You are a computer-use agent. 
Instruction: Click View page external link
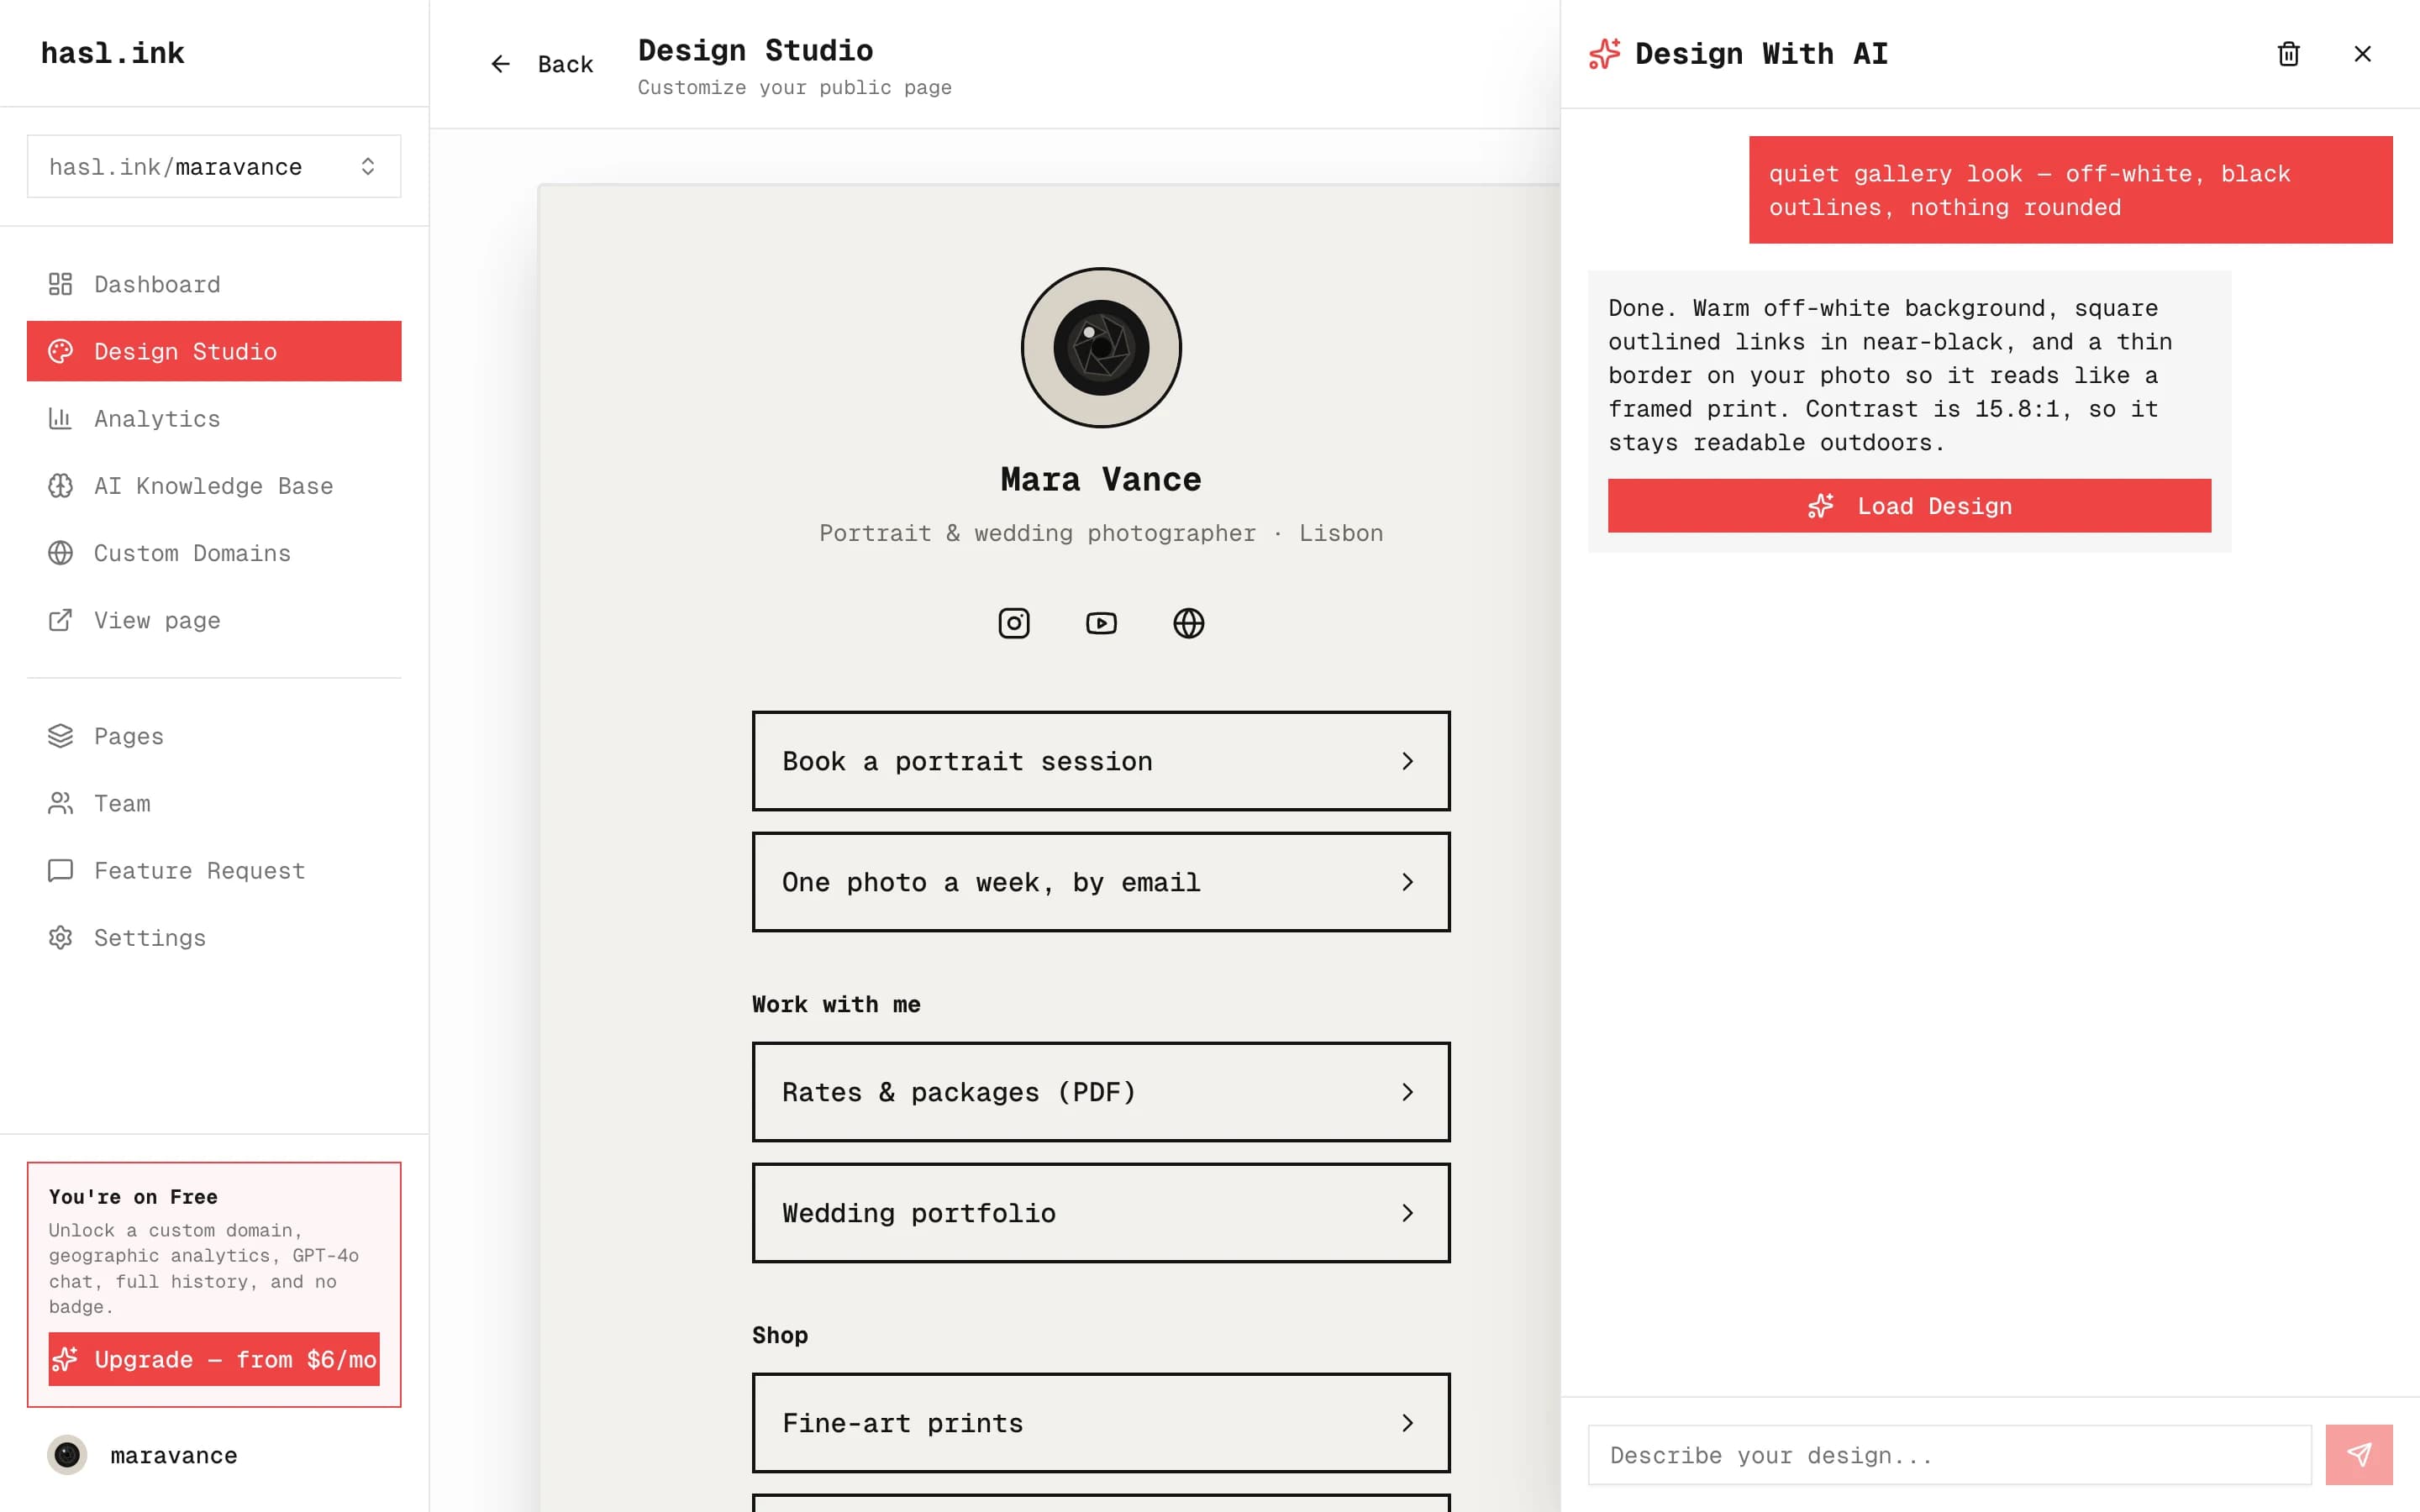tap(214, 620)
